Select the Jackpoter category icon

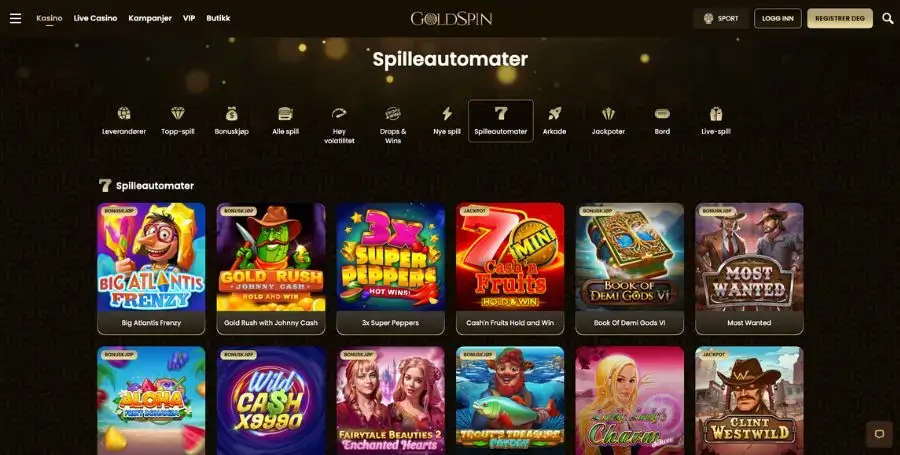point(608,114)
